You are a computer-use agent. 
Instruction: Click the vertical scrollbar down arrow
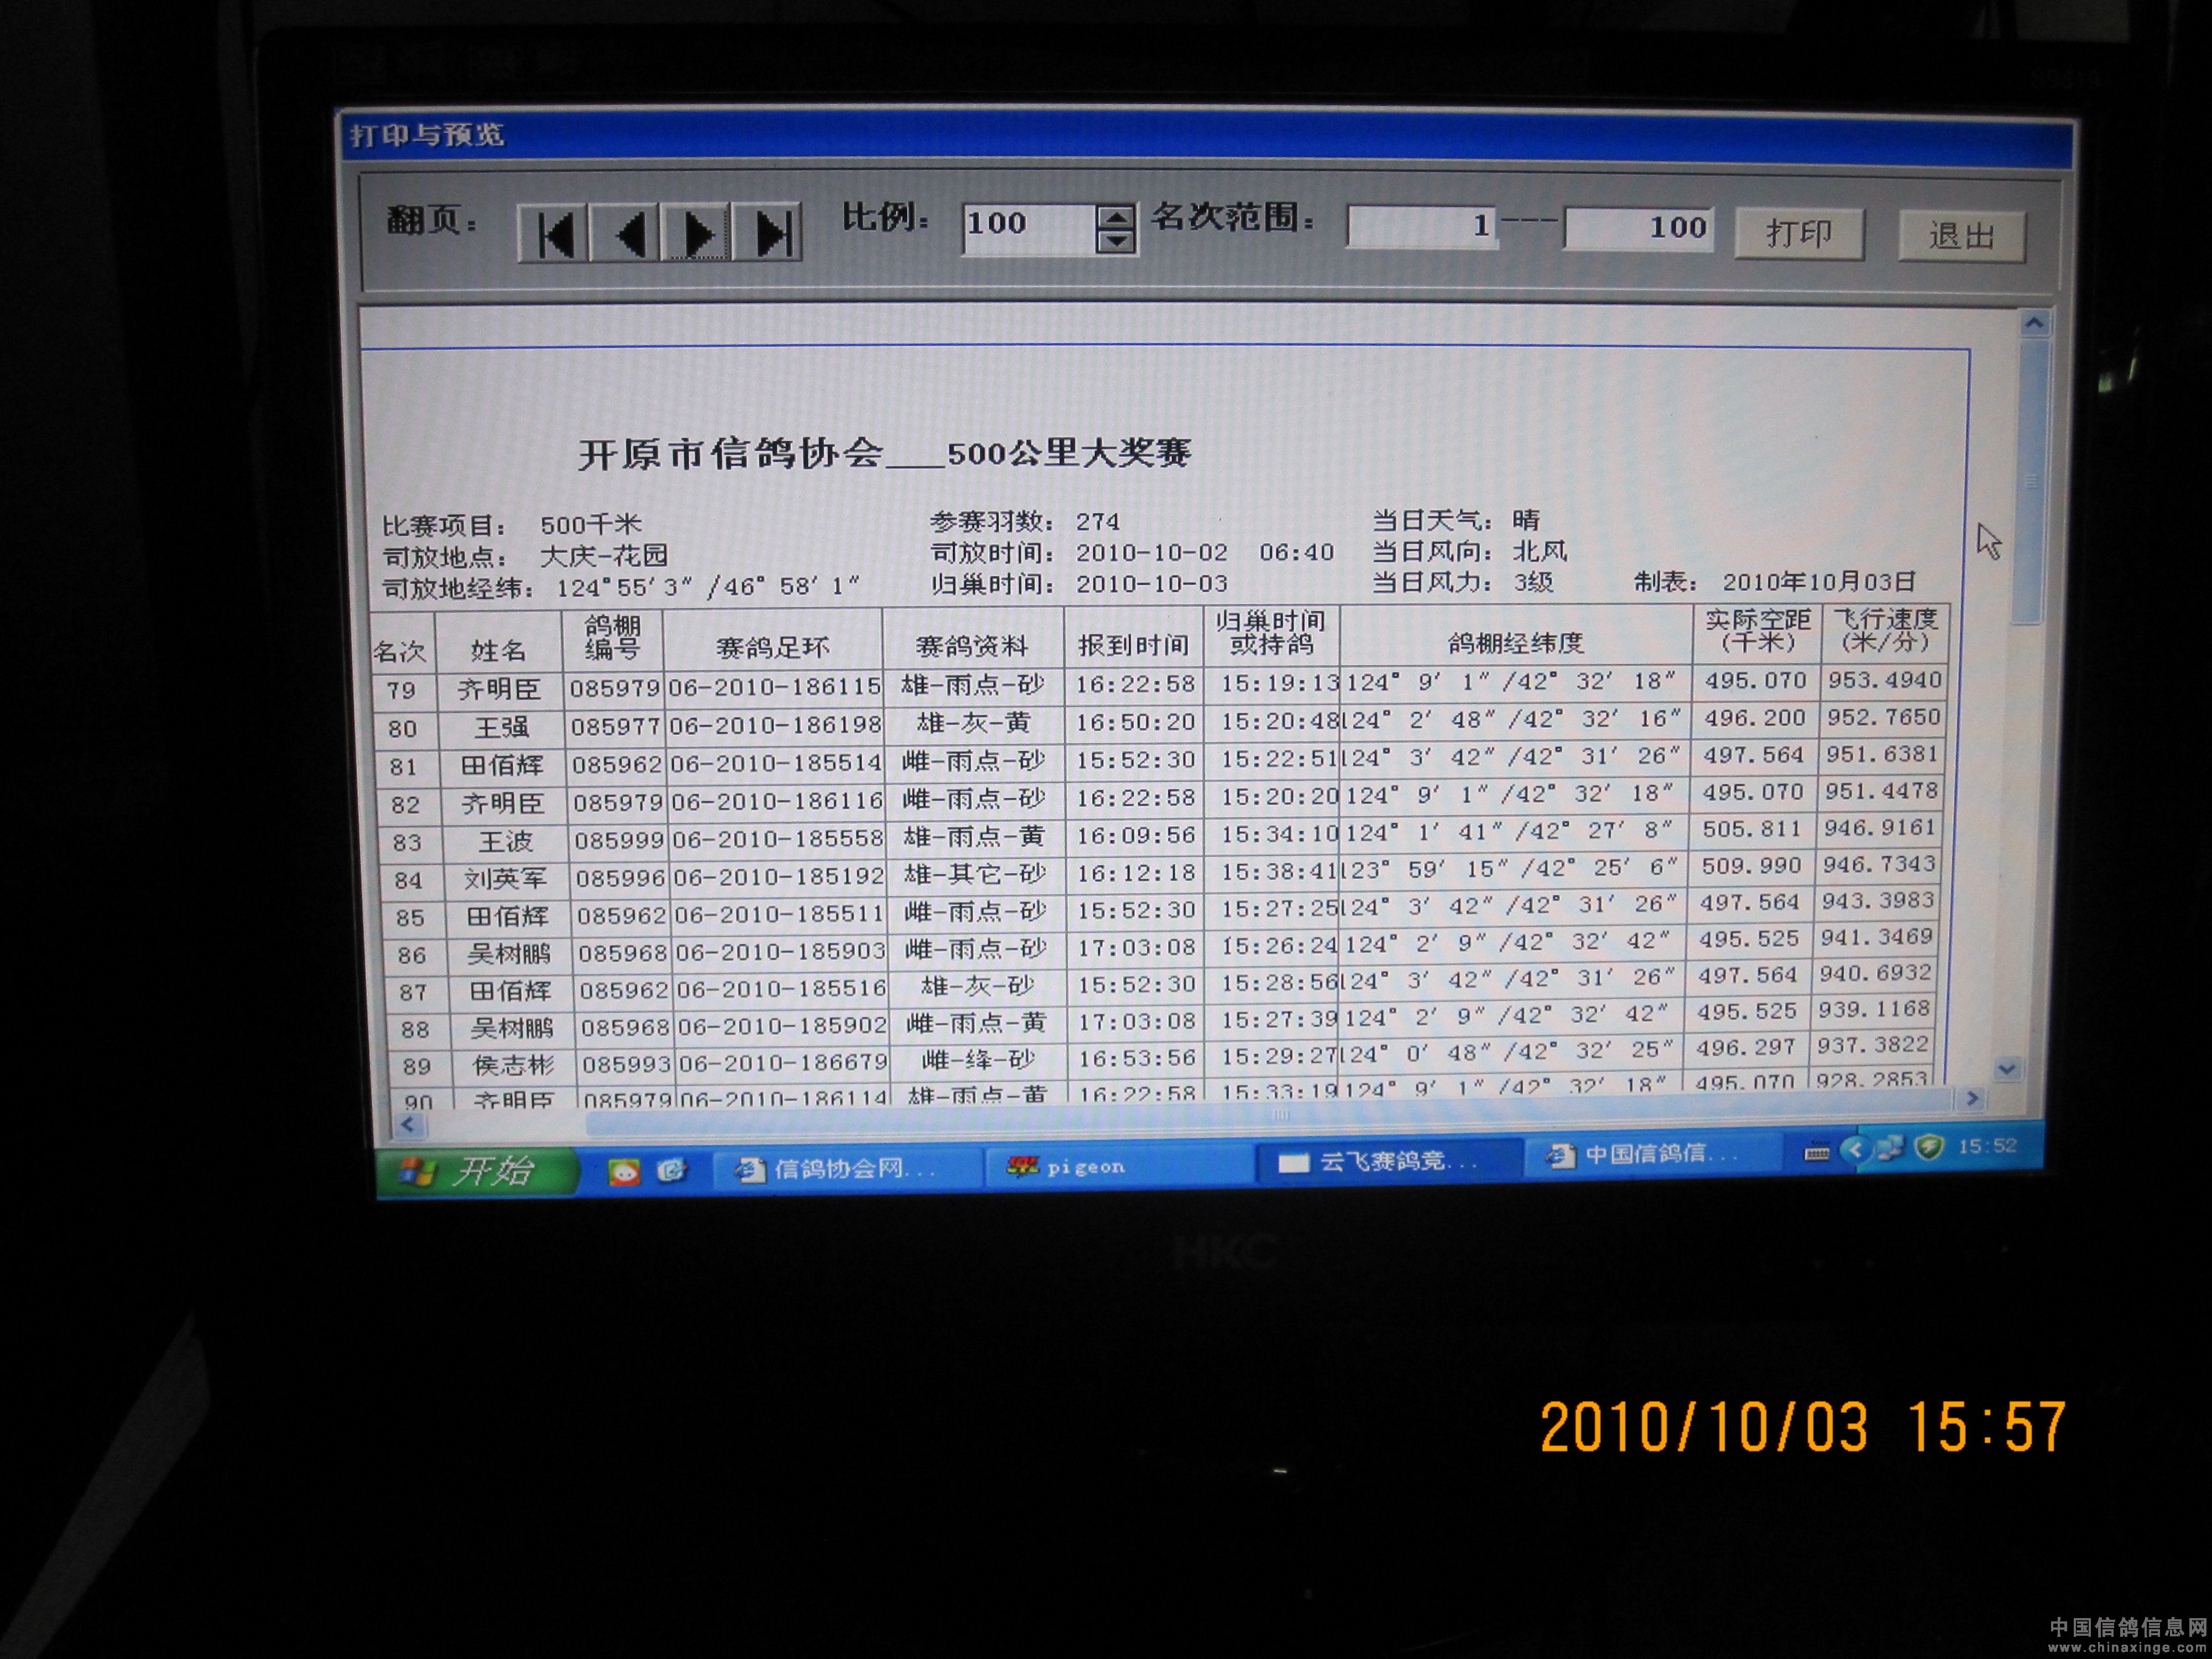[2006, 1069]
